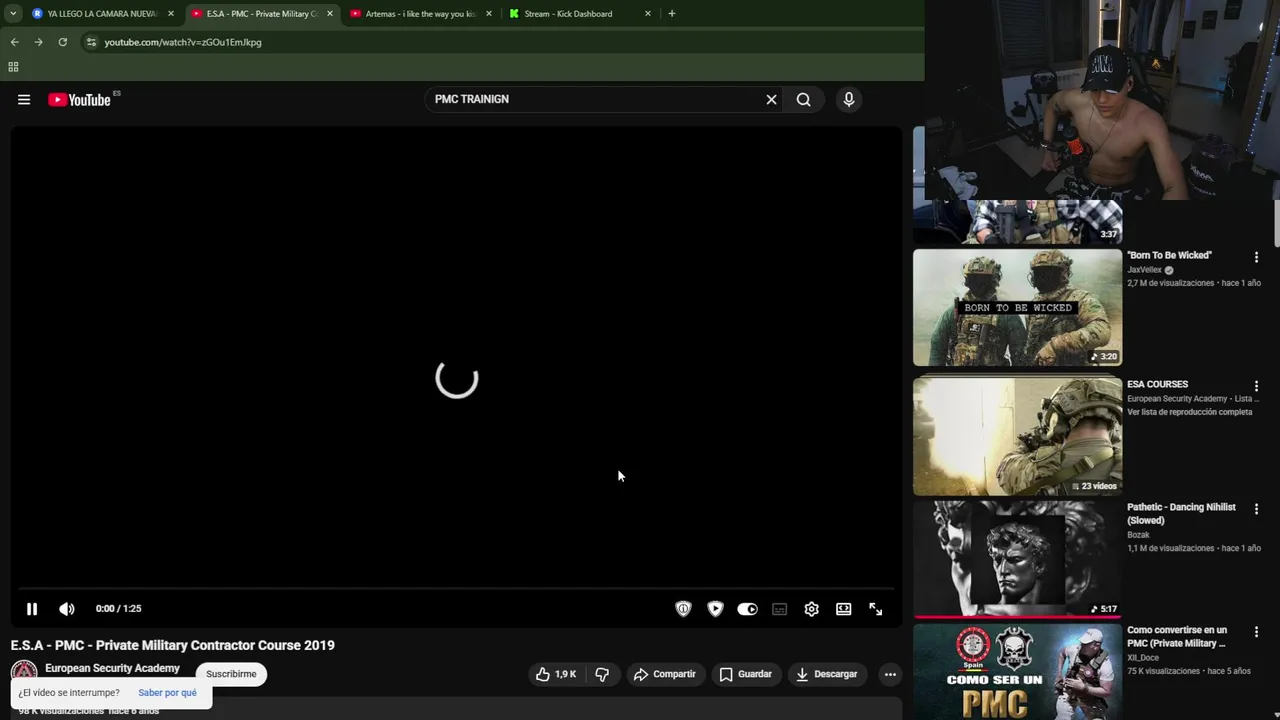This screenshot has height=720, width=1280.
Task: Open the ESA COURSES playlist thumbnail
Action: (1017, 436)
